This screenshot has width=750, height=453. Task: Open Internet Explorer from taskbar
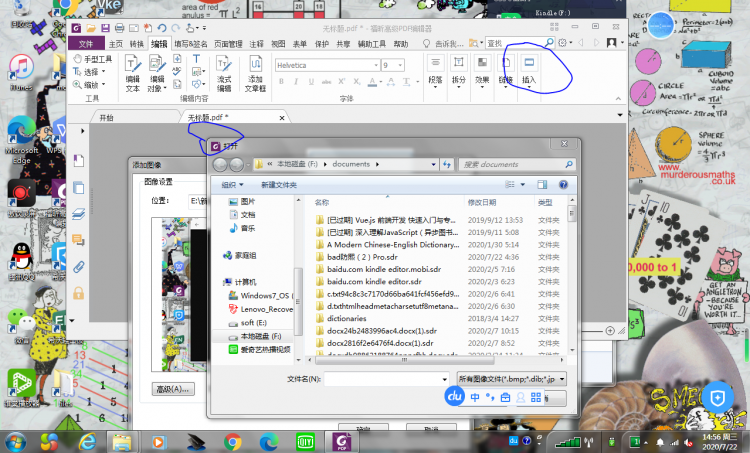coord(87,442)
